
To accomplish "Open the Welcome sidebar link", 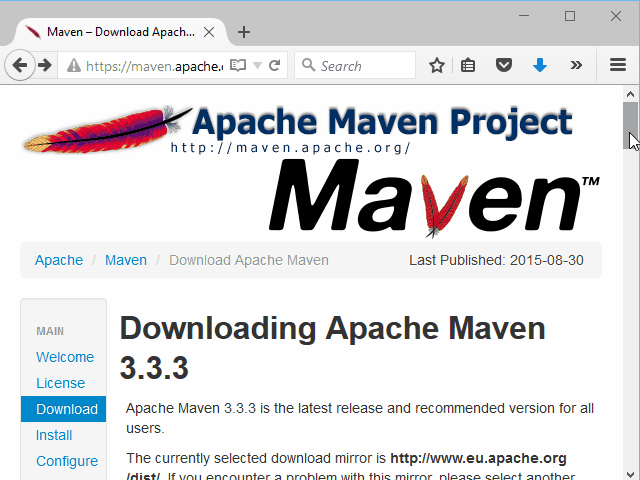I will [65, 357].
